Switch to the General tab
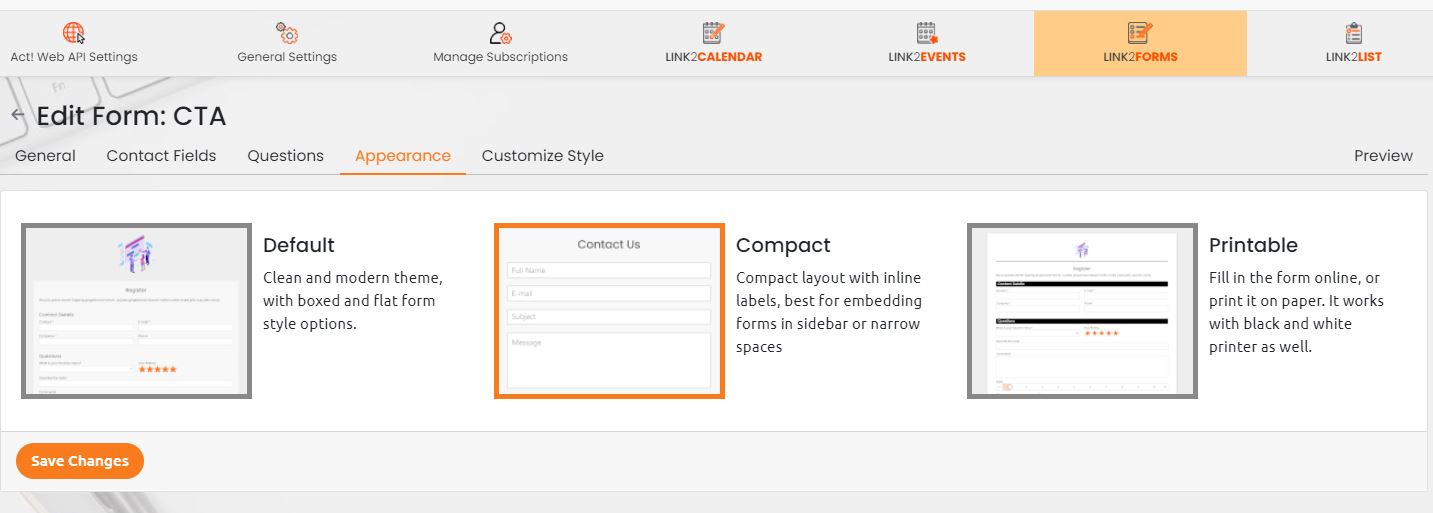Screen dimensions: 1433x513 point(45,156)
